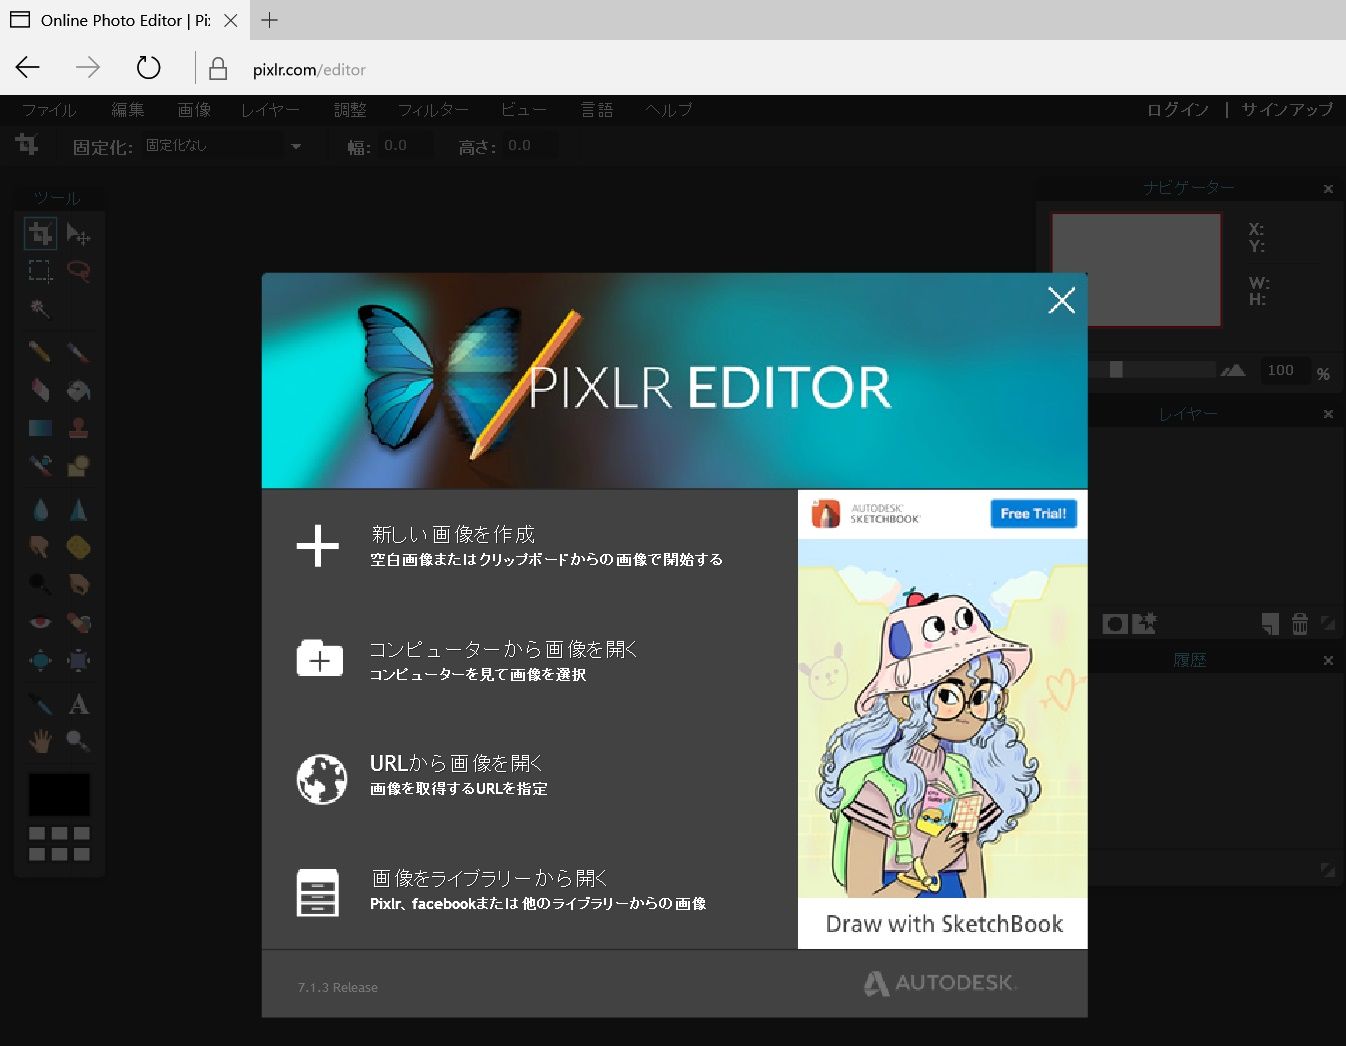Select the Eraser tool
Screen dimensions: 1346x1046
click(40, 390)
